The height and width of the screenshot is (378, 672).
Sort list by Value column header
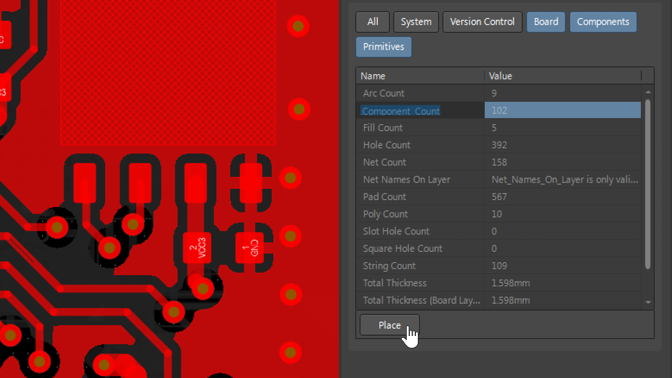(563, 76)
